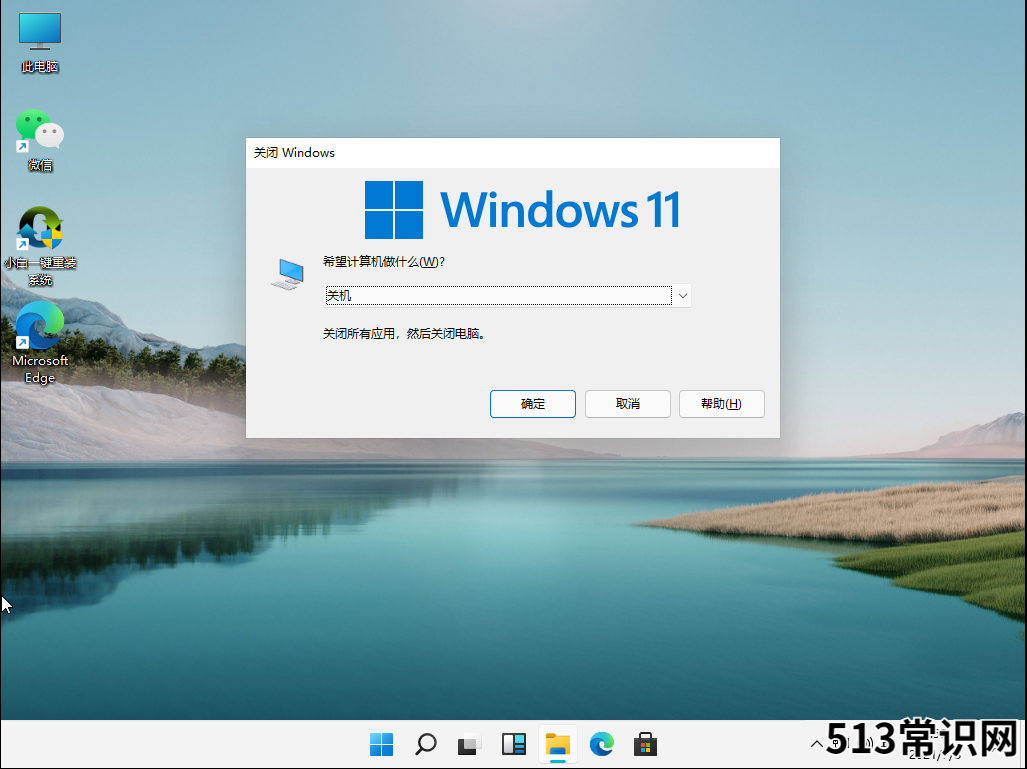Open File Explorer from the taskbar
This screenshot has height=769, width=1027.
(557, 744)
